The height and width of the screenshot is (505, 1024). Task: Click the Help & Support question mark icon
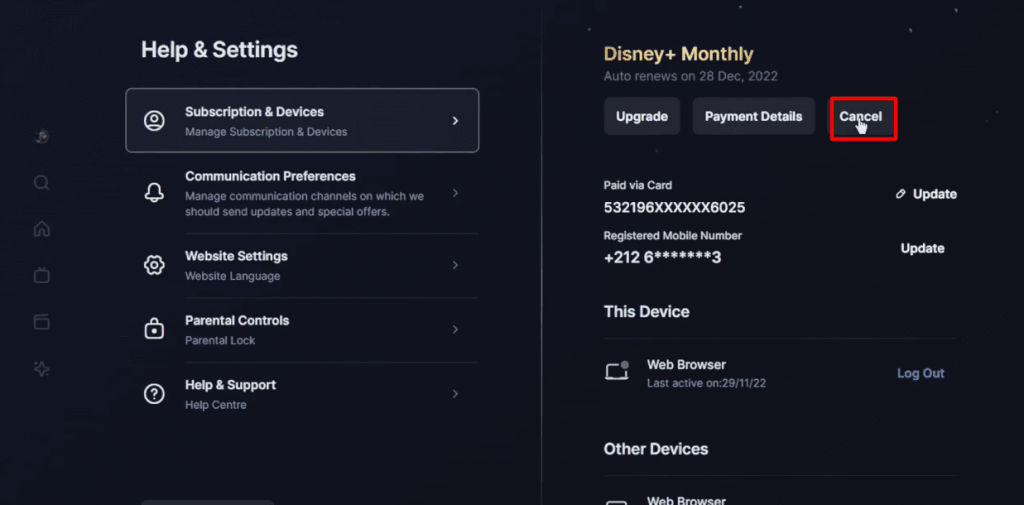click(x=154, y=394)
